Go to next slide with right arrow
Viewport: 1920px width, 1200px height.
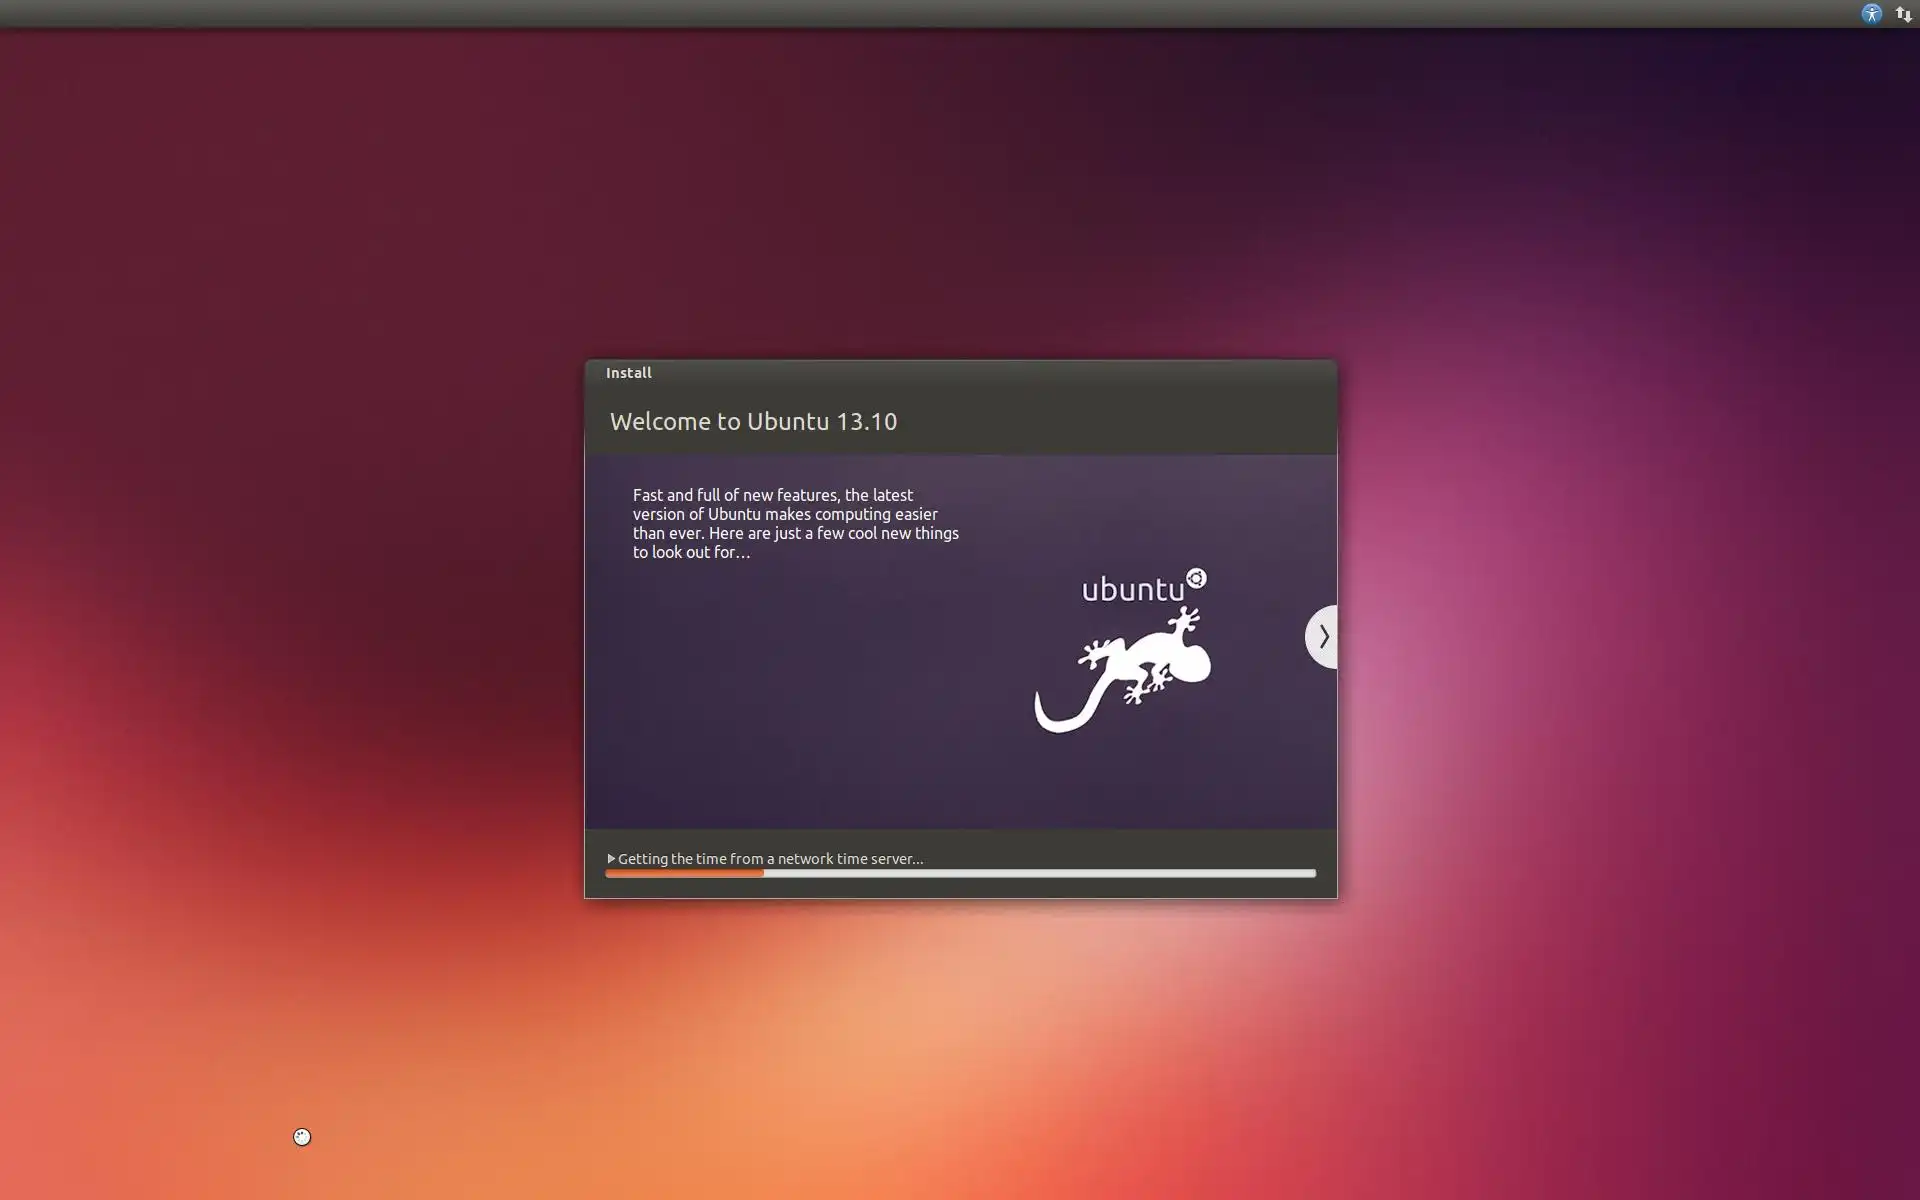click(x=1322, y=637)
